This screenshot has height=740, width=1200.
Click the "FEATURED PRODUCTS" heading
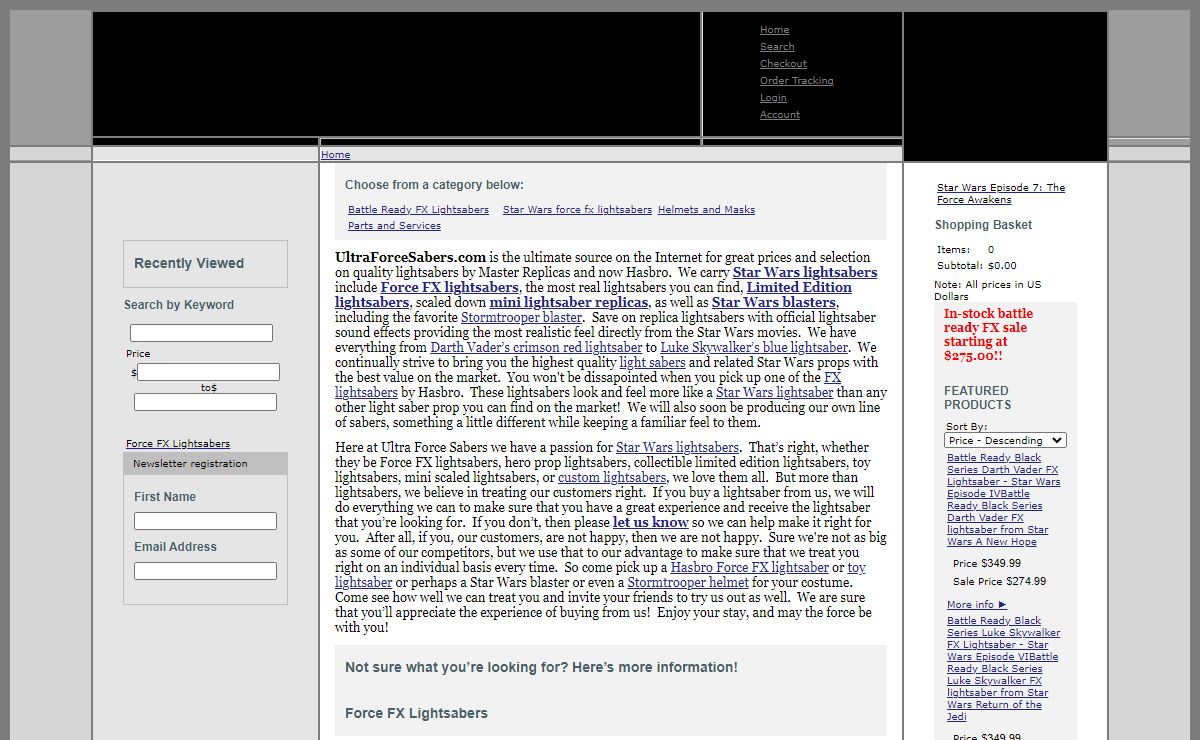pyautogui.click(x=978, y=398)
